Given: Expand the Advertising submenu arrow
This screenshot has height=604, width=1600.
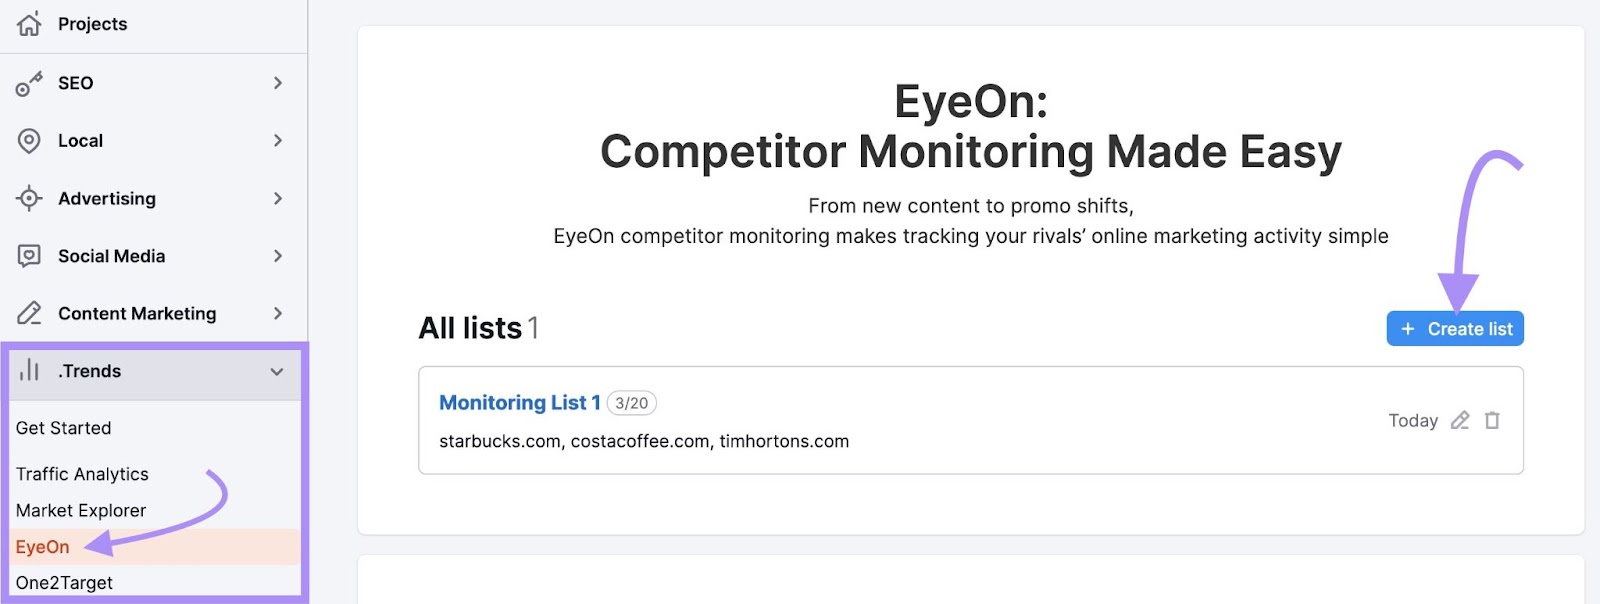Looking at the screenshot, I should click(277, 198).
